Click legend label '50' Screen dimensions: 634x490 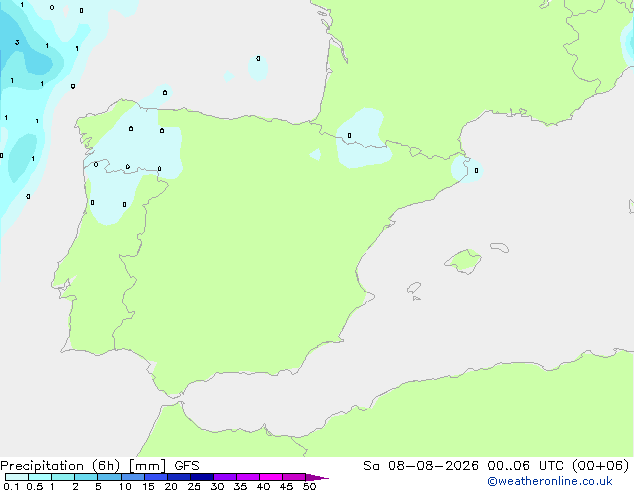click(x=309, y=486)
